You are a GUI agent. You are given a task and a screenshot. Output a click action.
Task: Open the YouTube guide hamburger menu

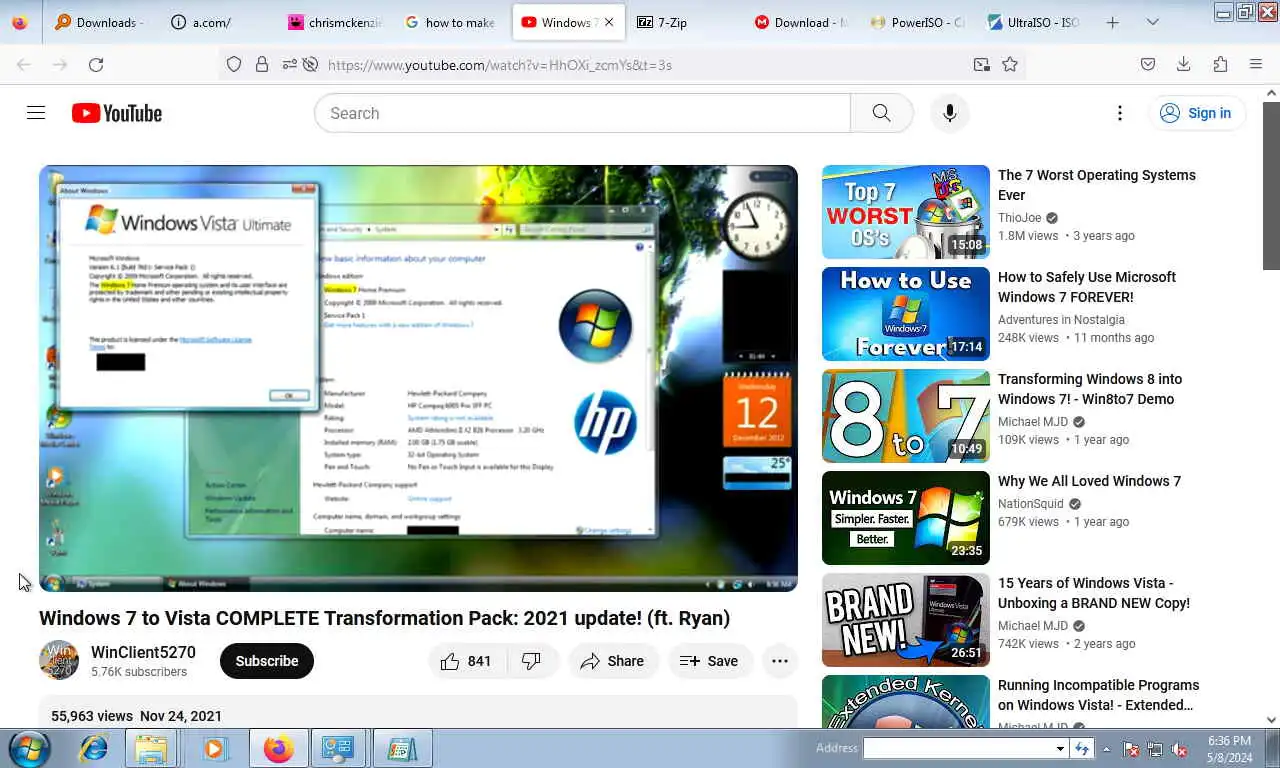(36, 113)
